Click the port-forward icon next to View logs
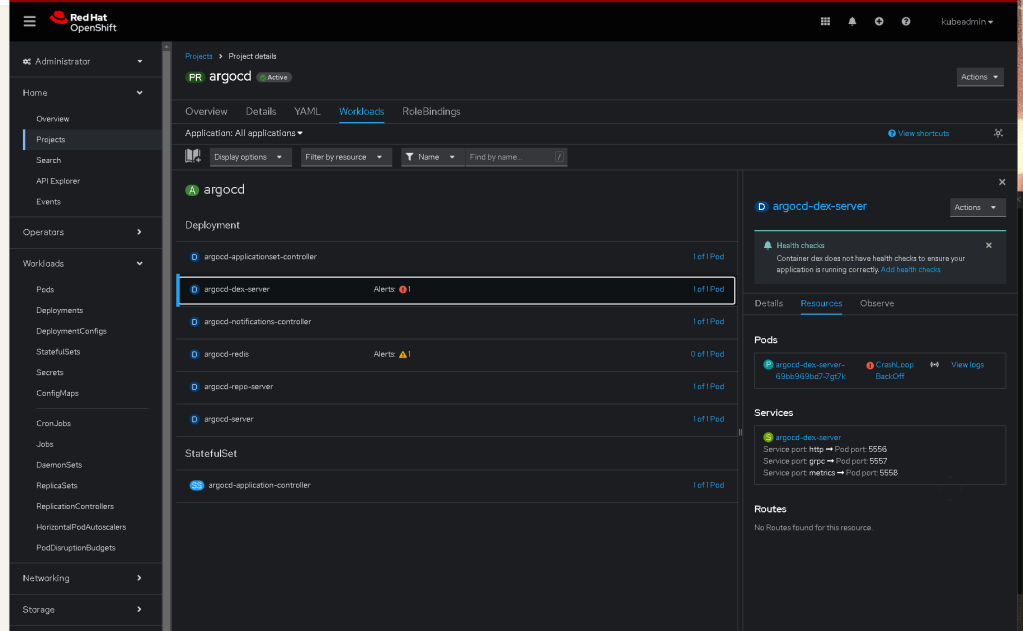Image resolution: width=1023 pixels, height=631 pixels. pyautogui.click(x=934, y=365)
